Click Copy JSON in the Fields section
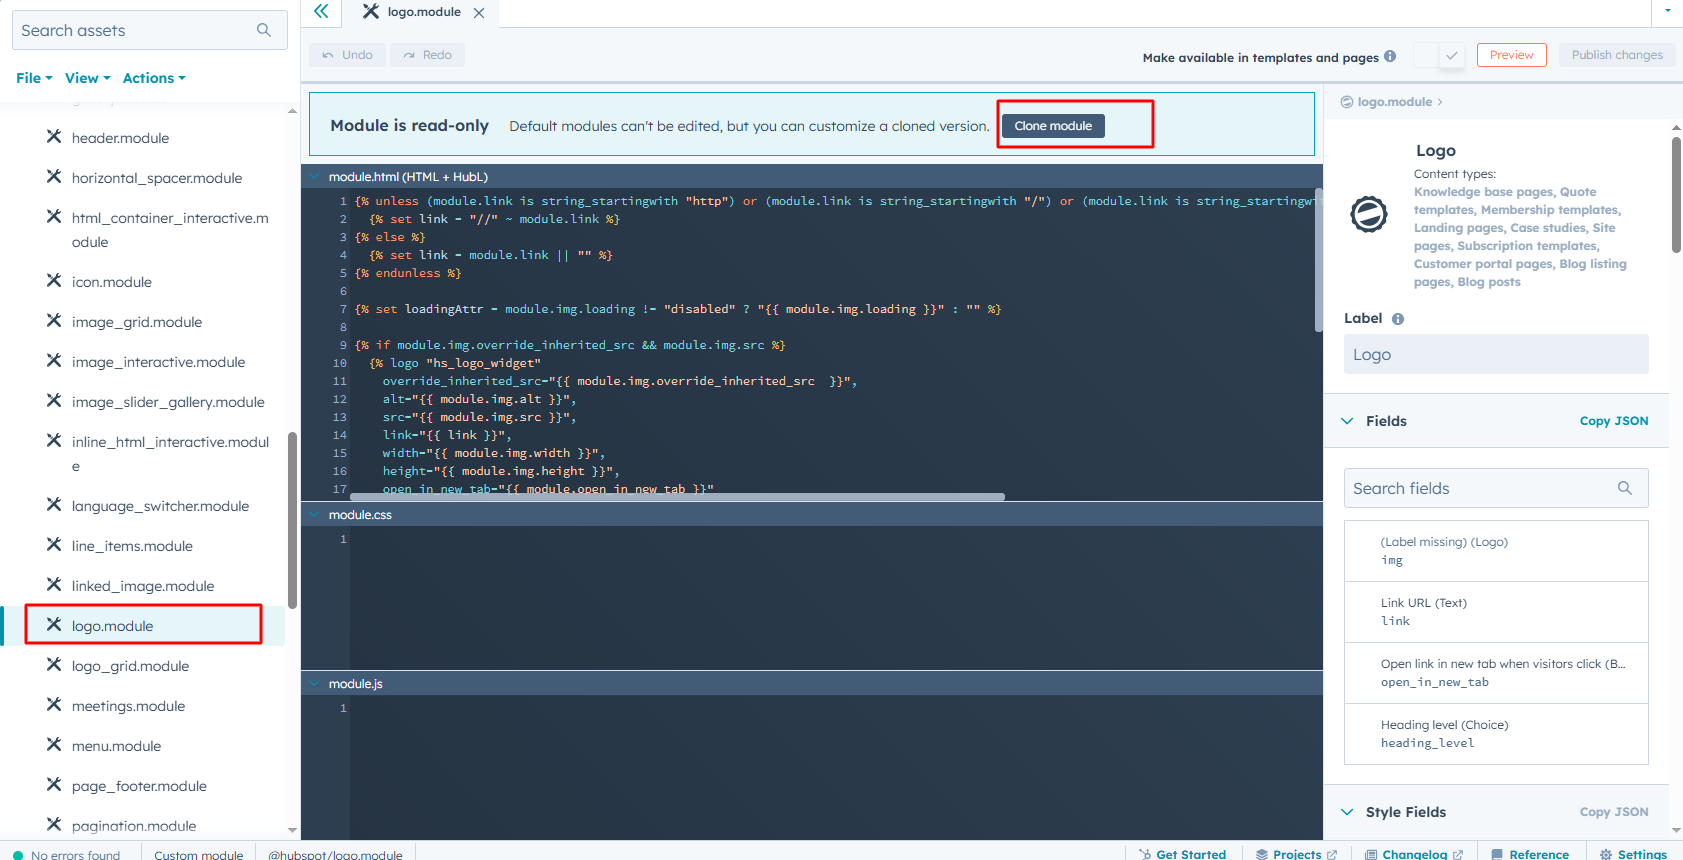Screen dimensions: 1683x860 coord(1614,421)
